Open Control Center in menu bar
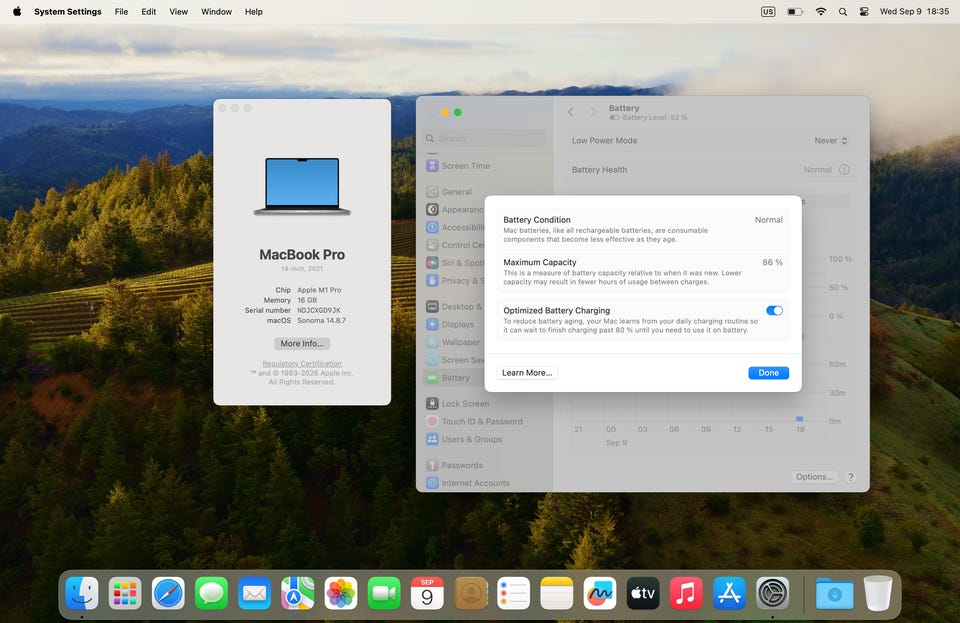The height and width of the screenshot is (623, 960). click(864, 12)
